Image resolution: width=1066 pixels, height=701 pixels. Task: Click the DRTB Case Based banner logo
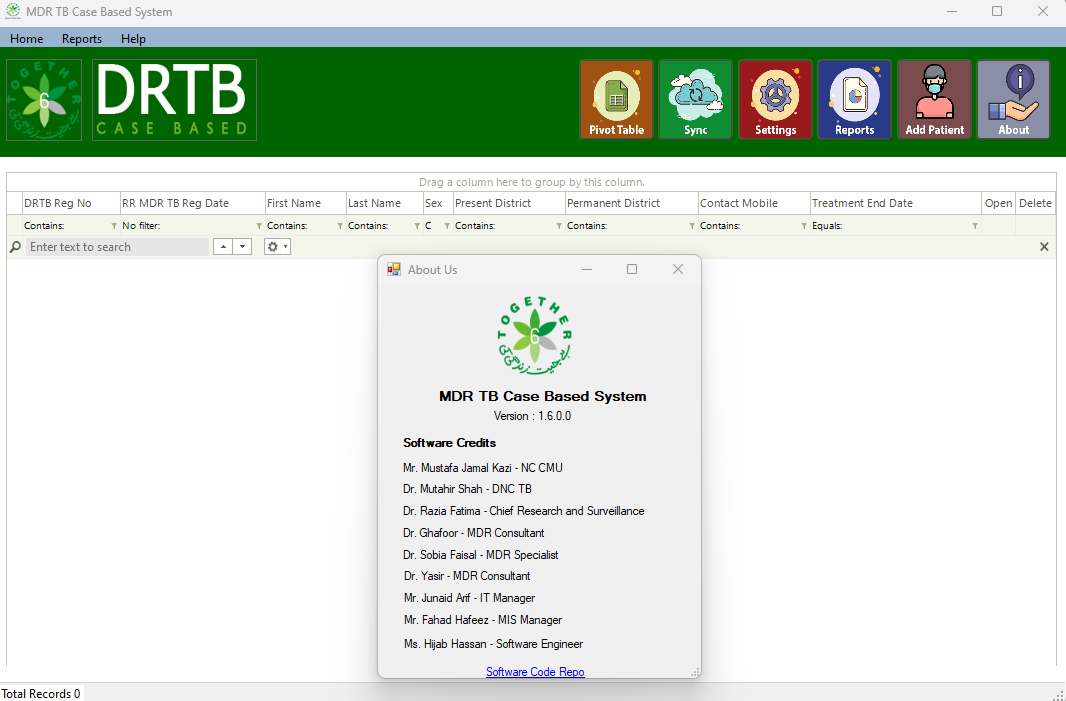(175, 100)
